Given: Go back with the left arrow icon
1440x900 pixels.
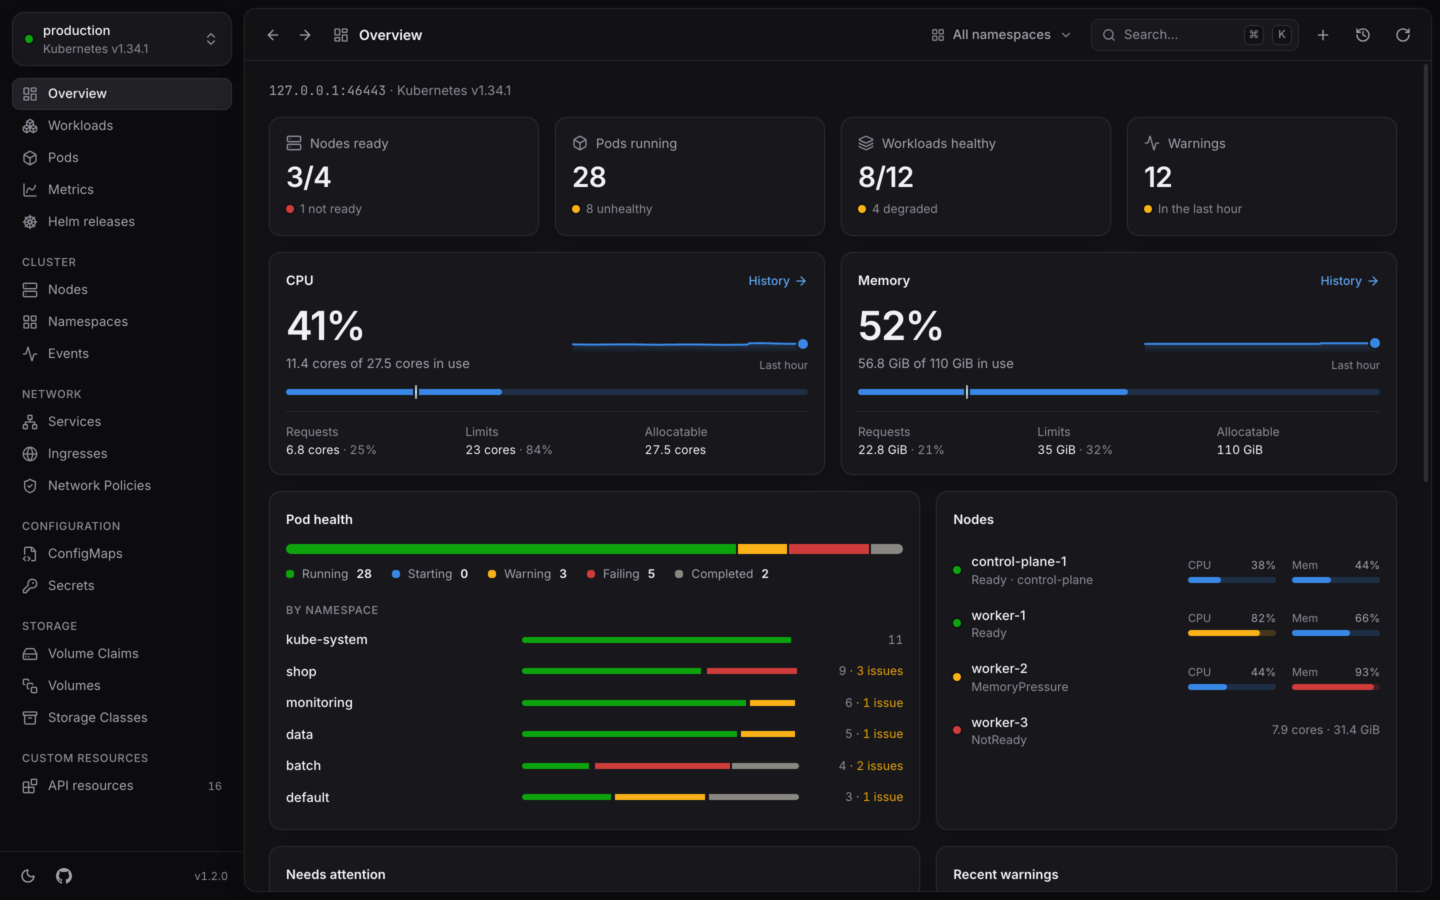Looking at the screenshot, I should 273,35.
